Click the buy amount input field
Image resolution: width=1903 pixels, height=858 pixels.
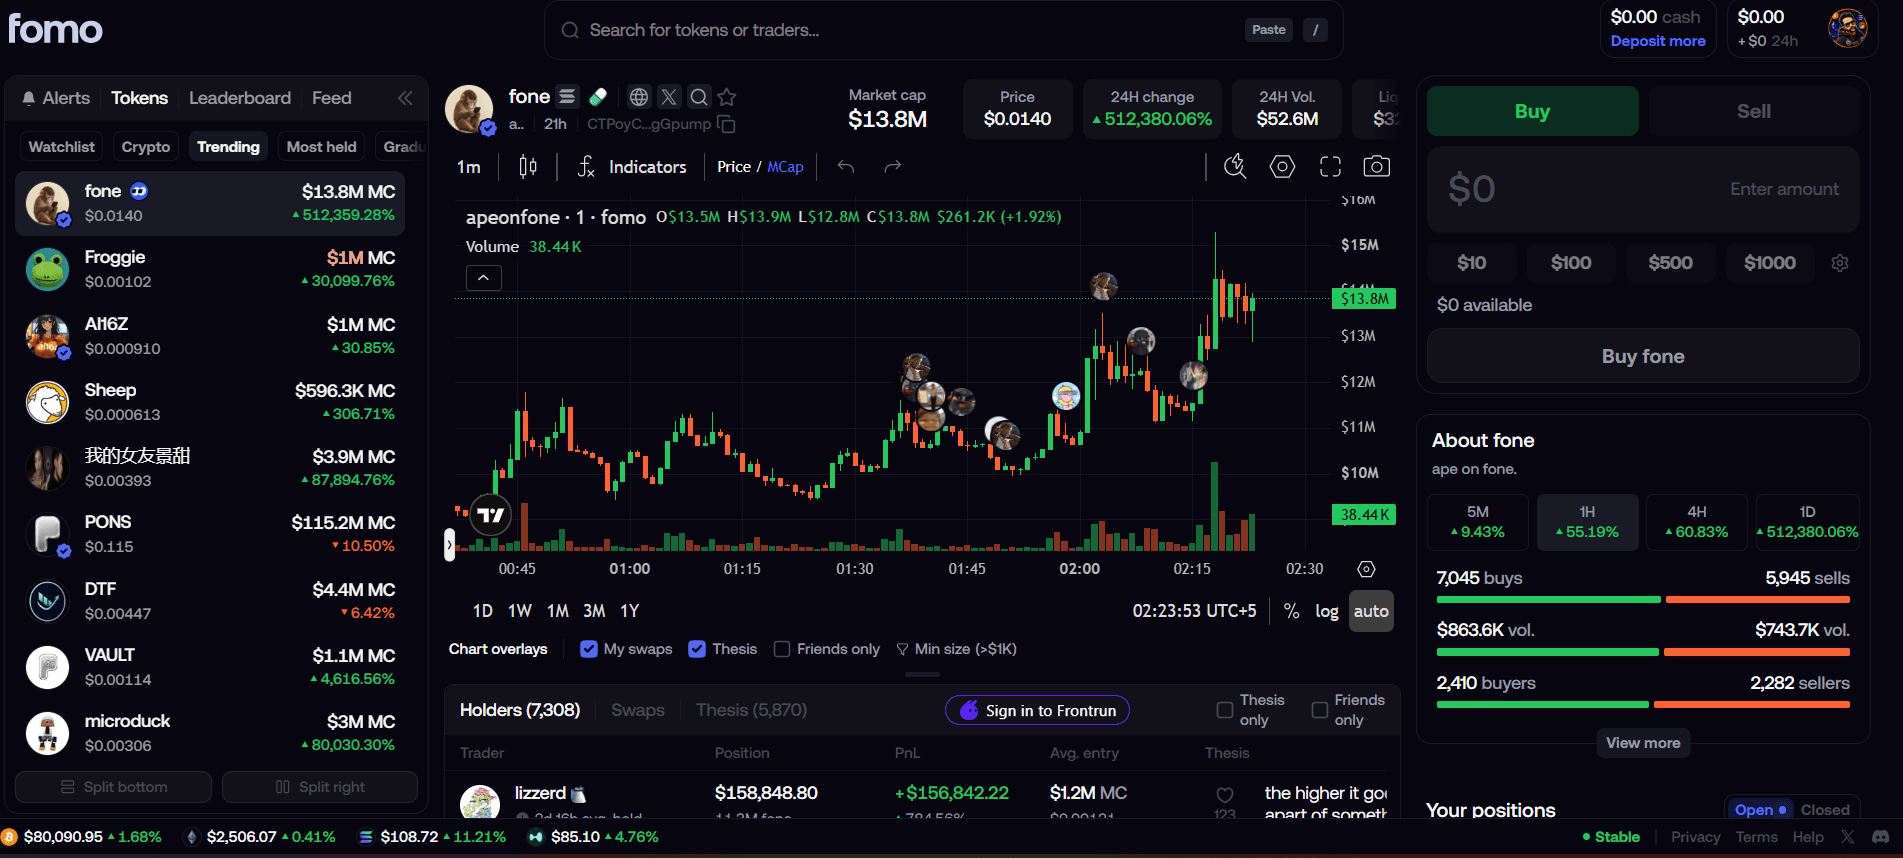point(1643,190)
